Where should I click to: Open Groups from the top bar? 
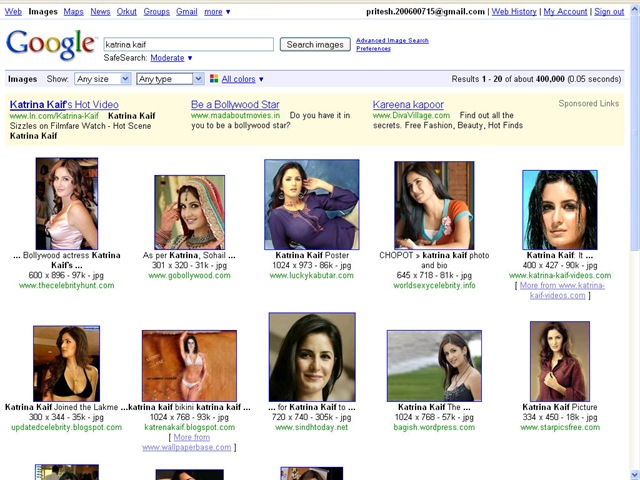coord(157,12)
